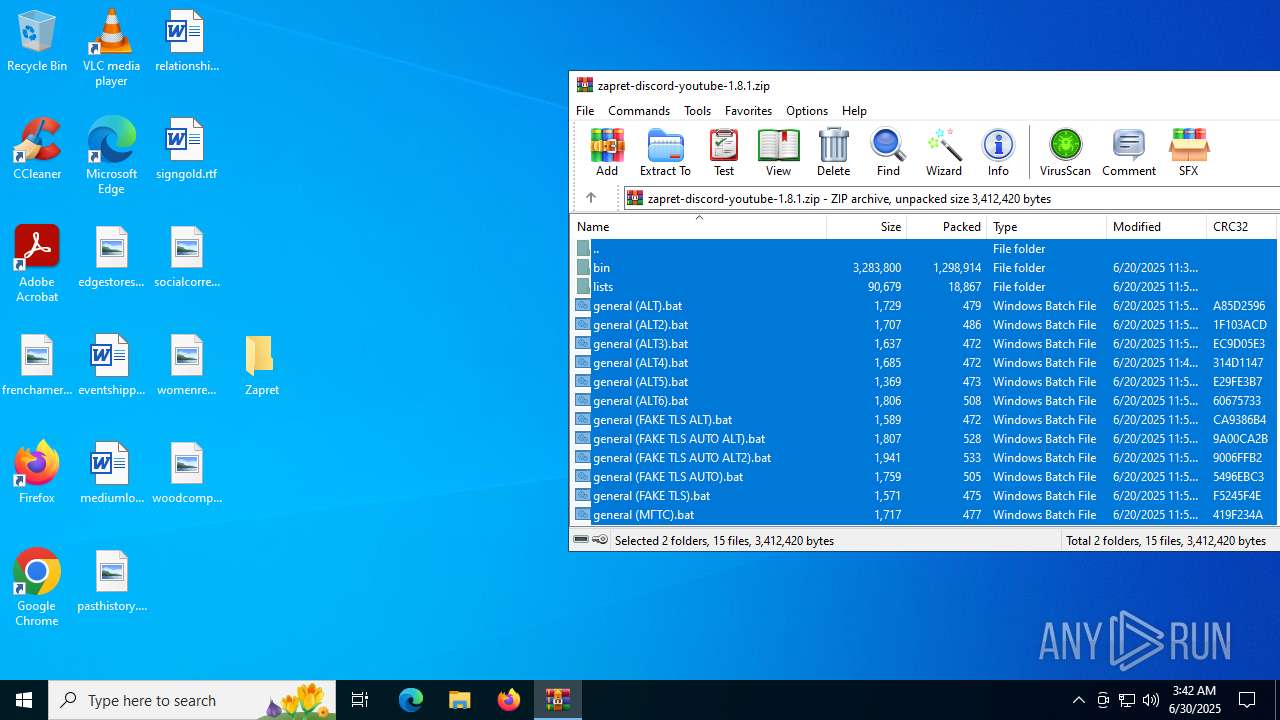The image size is (1280, 720).
Task: Select general (ALT6).bat file
Action: pyautogui.click(x=924, y=401)
